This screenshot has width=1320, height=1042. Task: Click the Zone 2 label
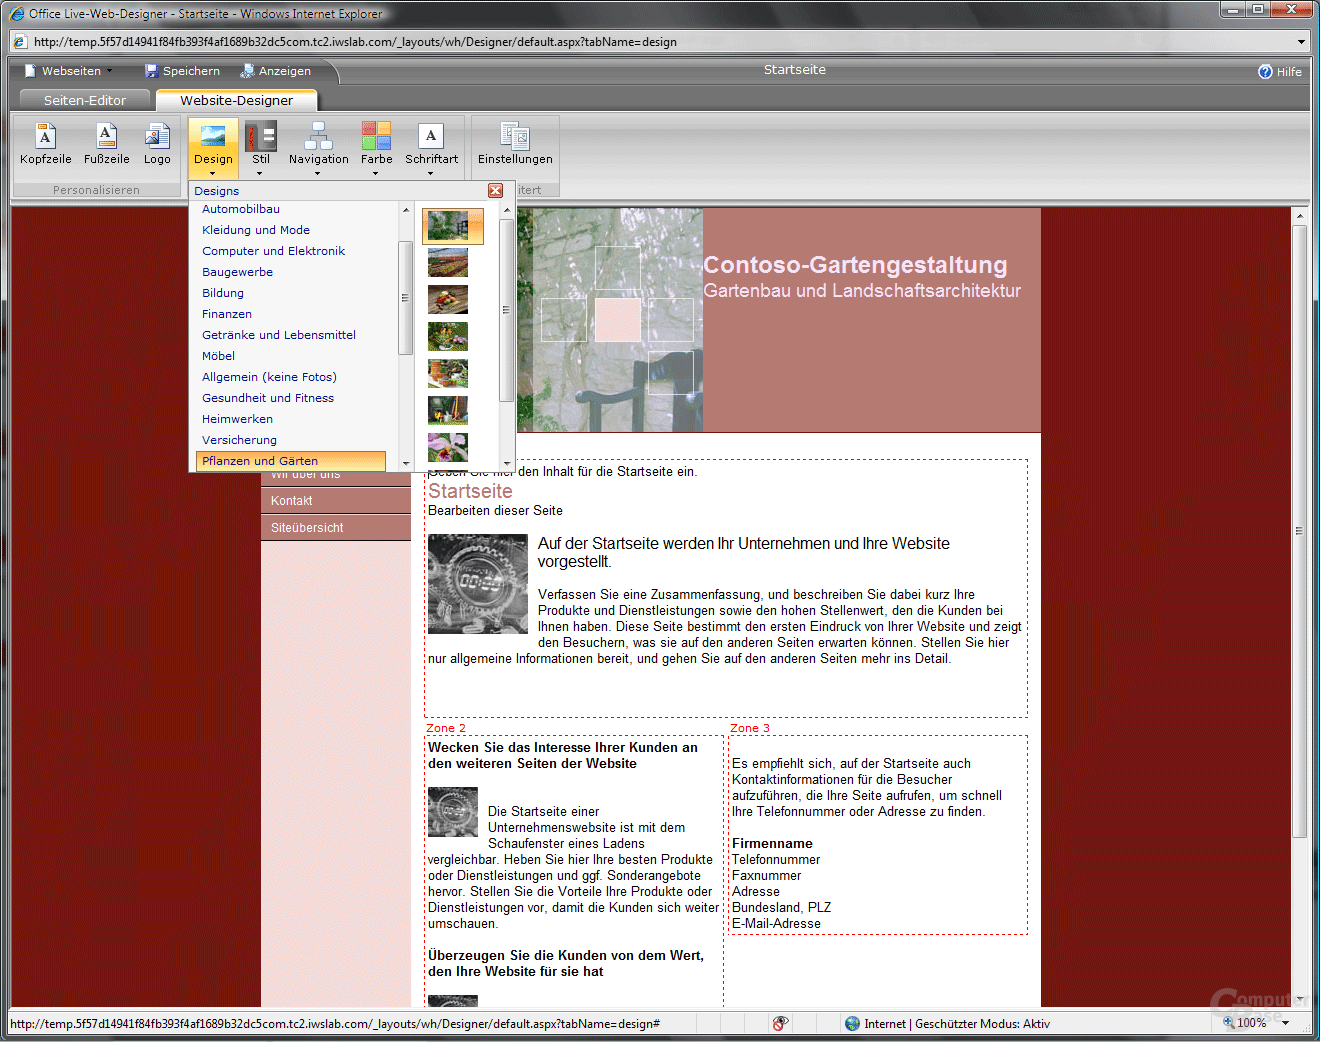point(446,728)
